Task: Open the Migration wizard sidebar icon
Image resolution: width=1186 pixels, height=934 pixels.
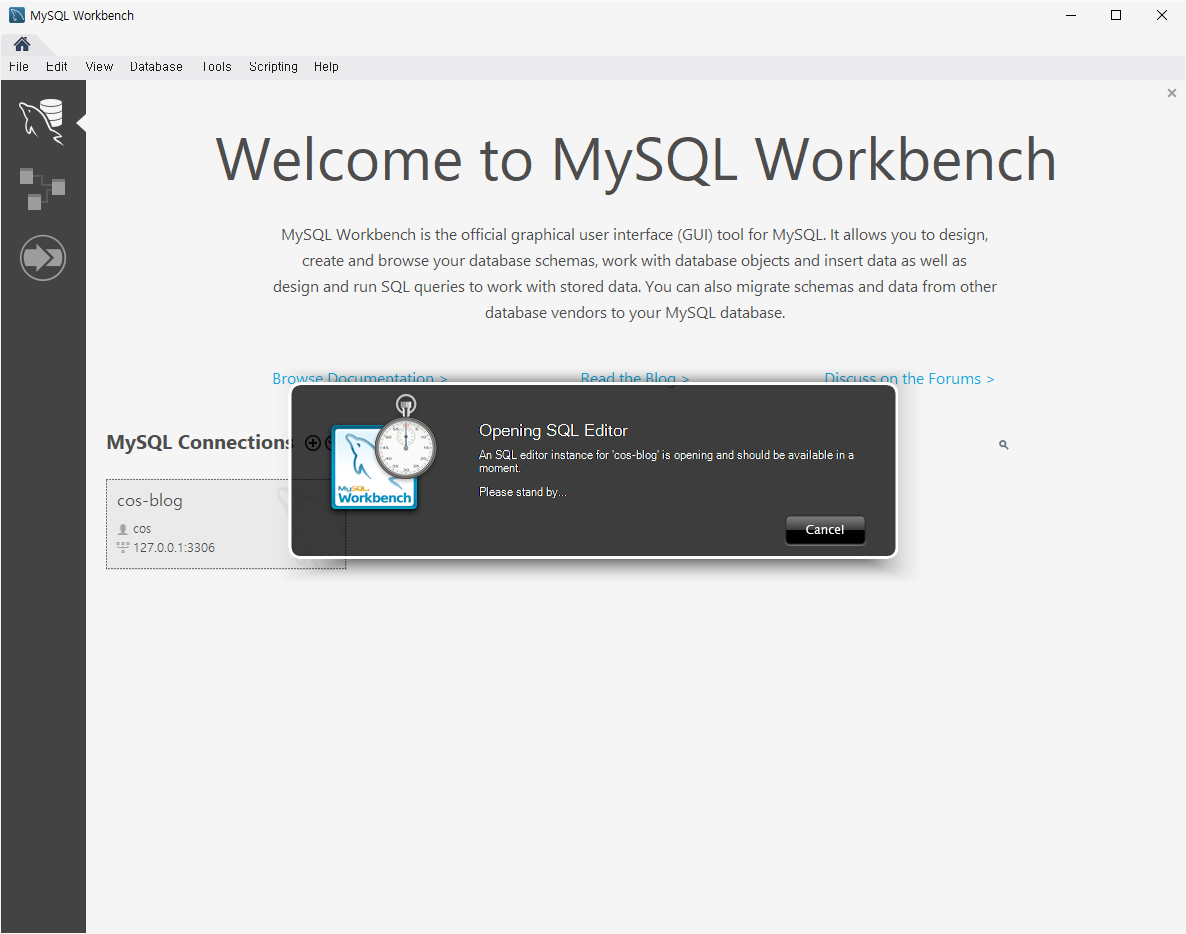Action: pos(42,259)
